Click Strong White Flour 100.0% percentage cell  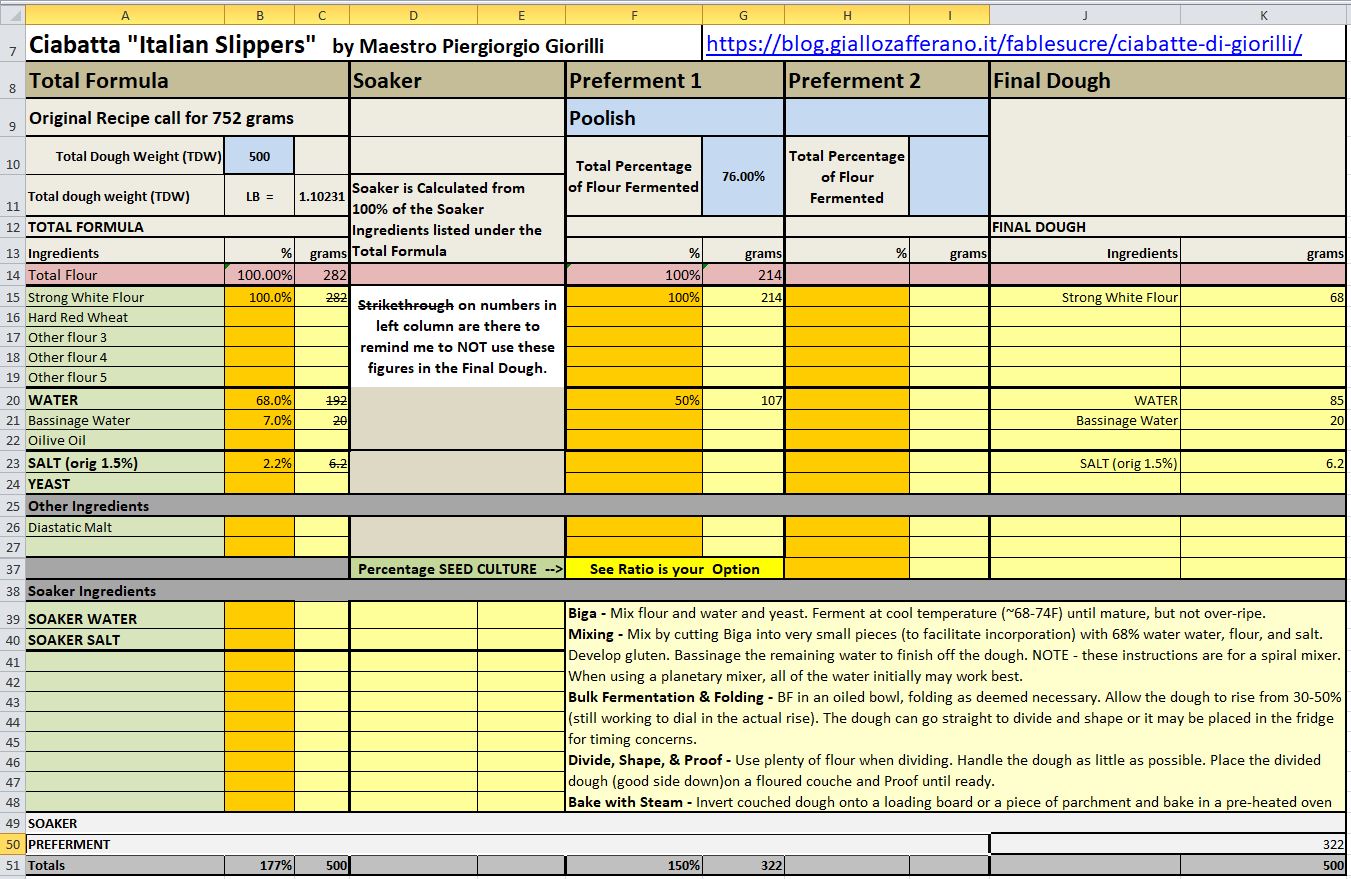[x=259, y=297]
